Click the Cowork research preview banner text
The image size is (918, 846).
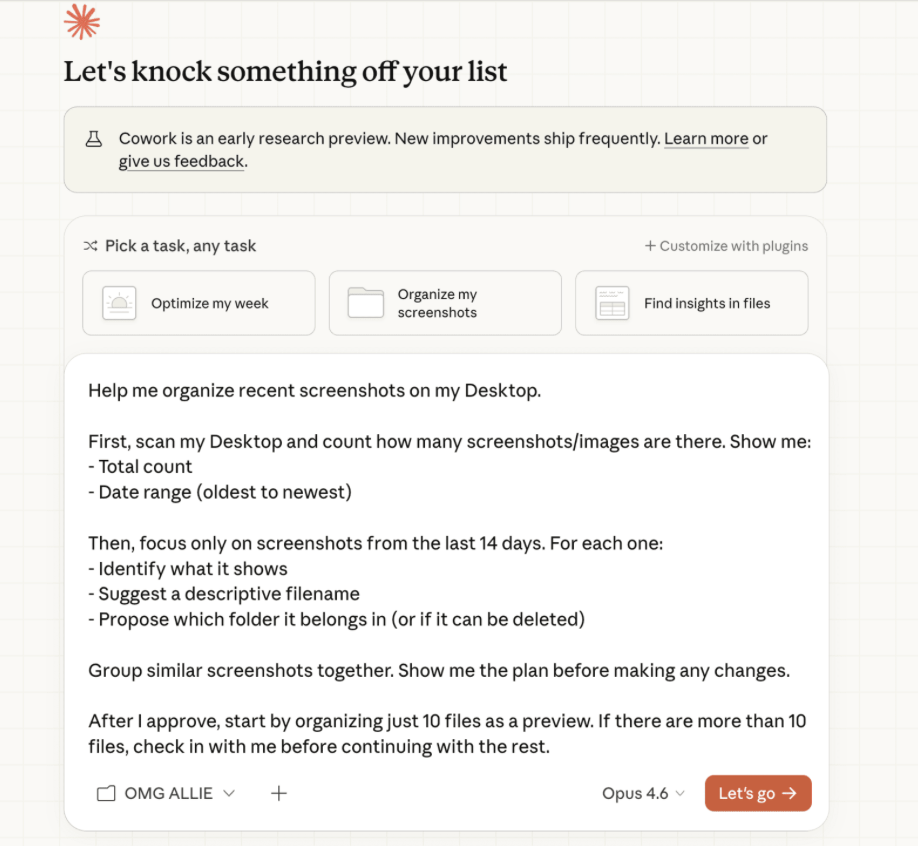(390, 139)
